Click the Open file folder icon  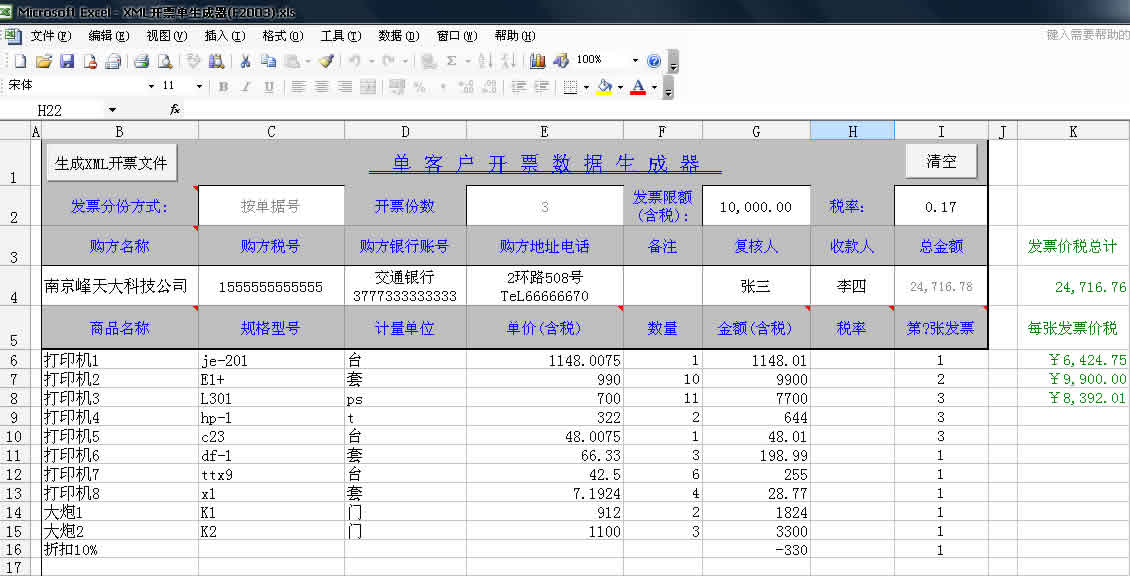pyautogui.click(x=43, y=61)
